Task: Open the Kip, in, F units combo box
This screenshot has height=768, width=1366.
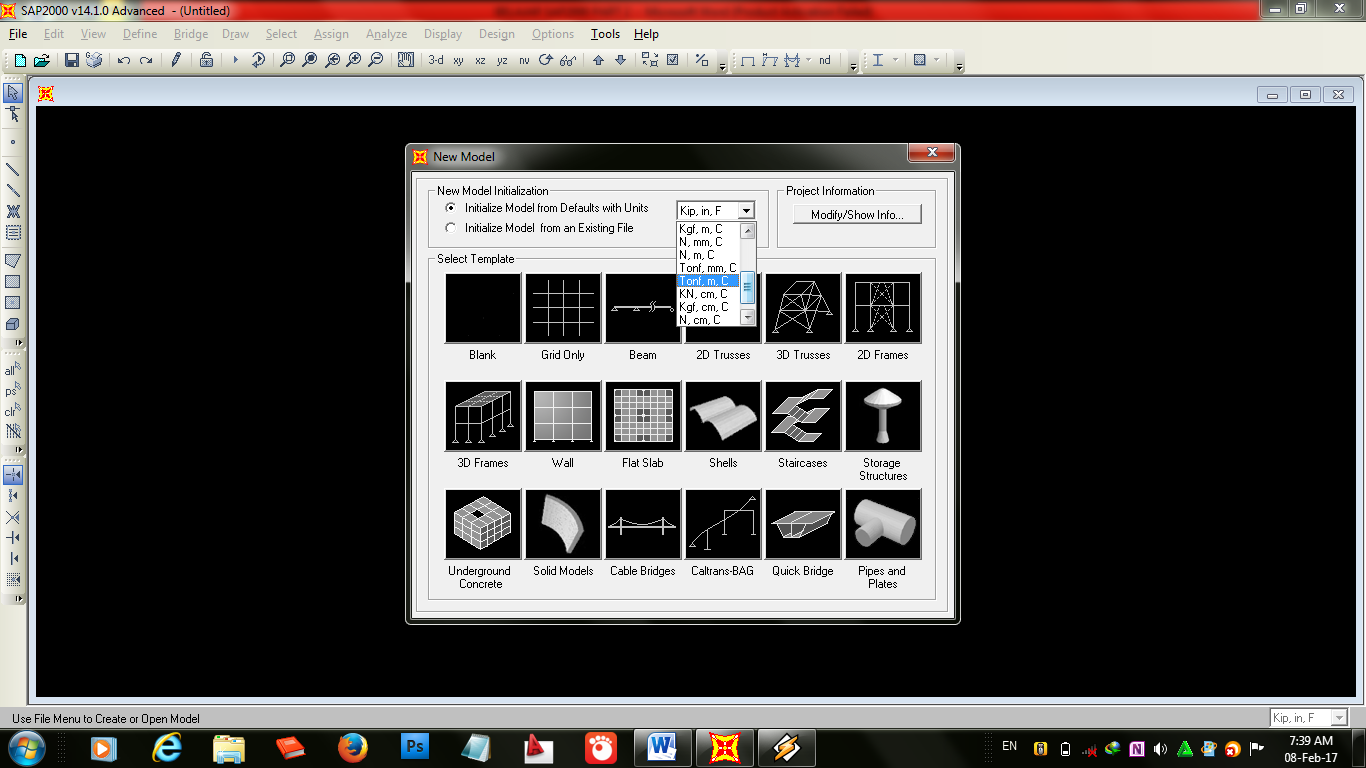Action: point(716,211)
